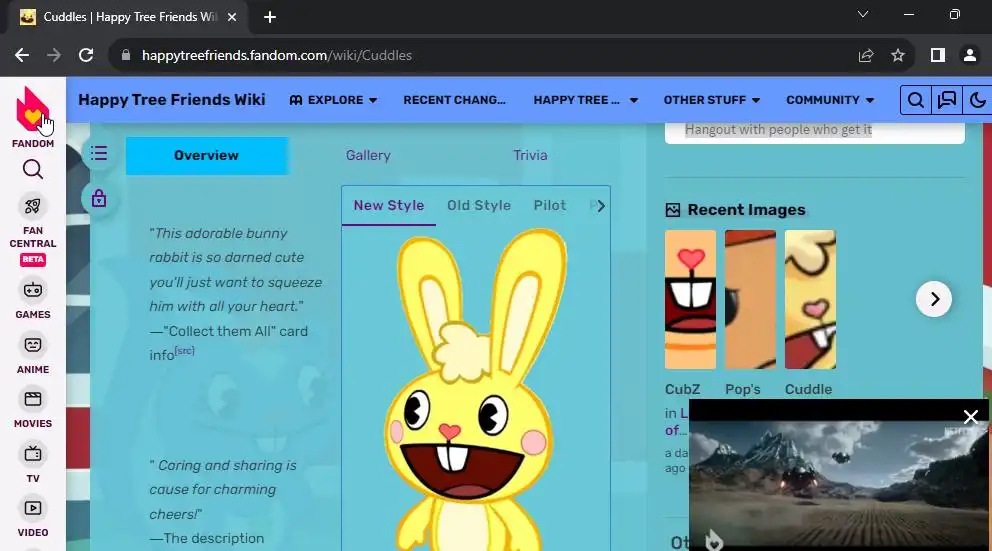The image size is (992, 551).
Task: Expand the Explore dropdown menu
Action: click(x=333, y=100)
